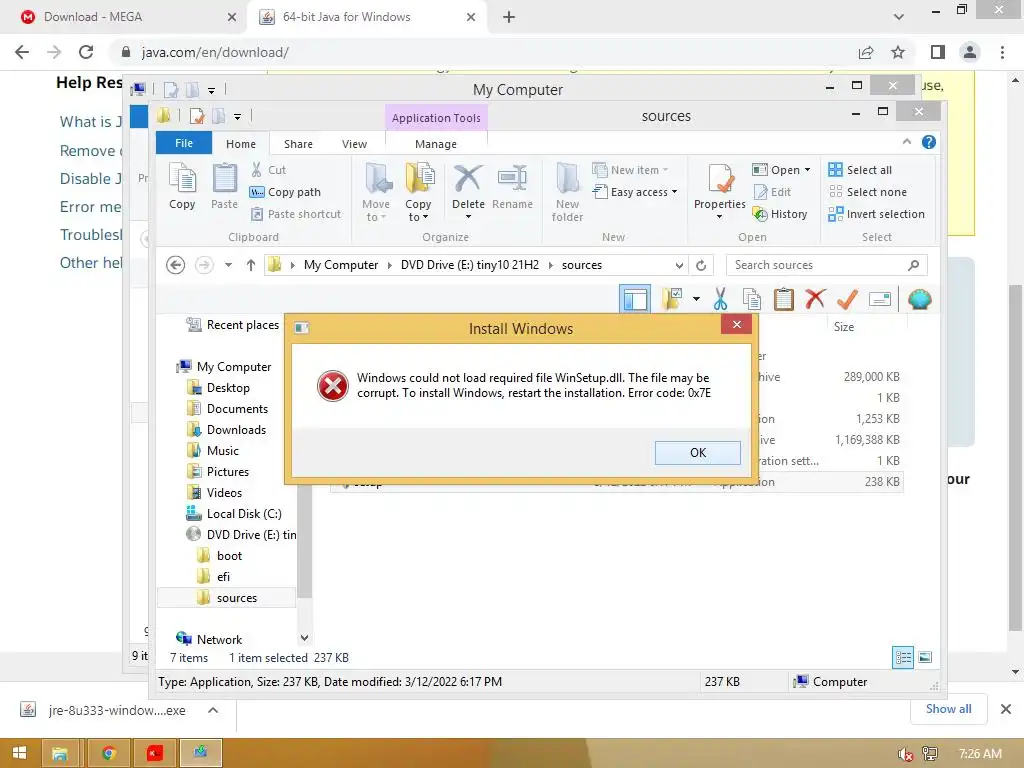
Task: Click the Rename ribbon icon
Action: pos(512,186)
